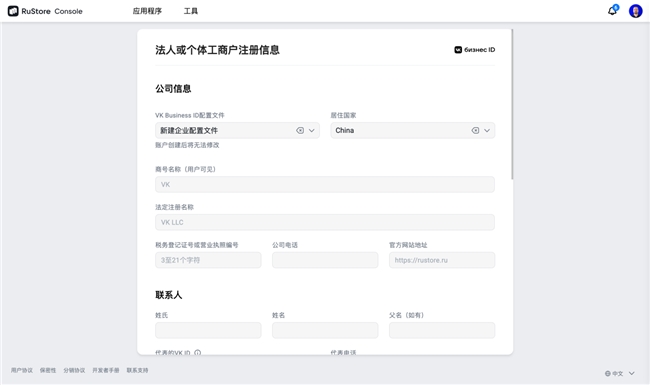
Task: Show info tooltip next to representative VK ID
Action: click(x=197, y=353)
